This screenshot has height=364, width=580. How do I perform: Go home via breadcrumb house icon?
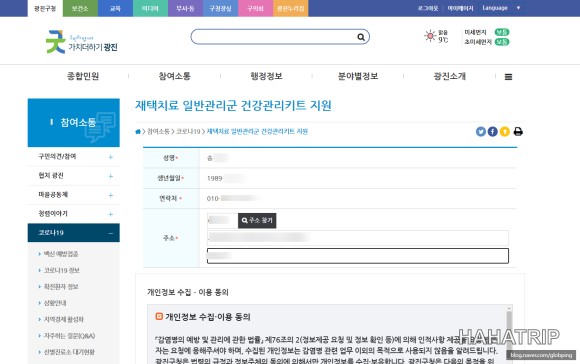coord(138,131)
